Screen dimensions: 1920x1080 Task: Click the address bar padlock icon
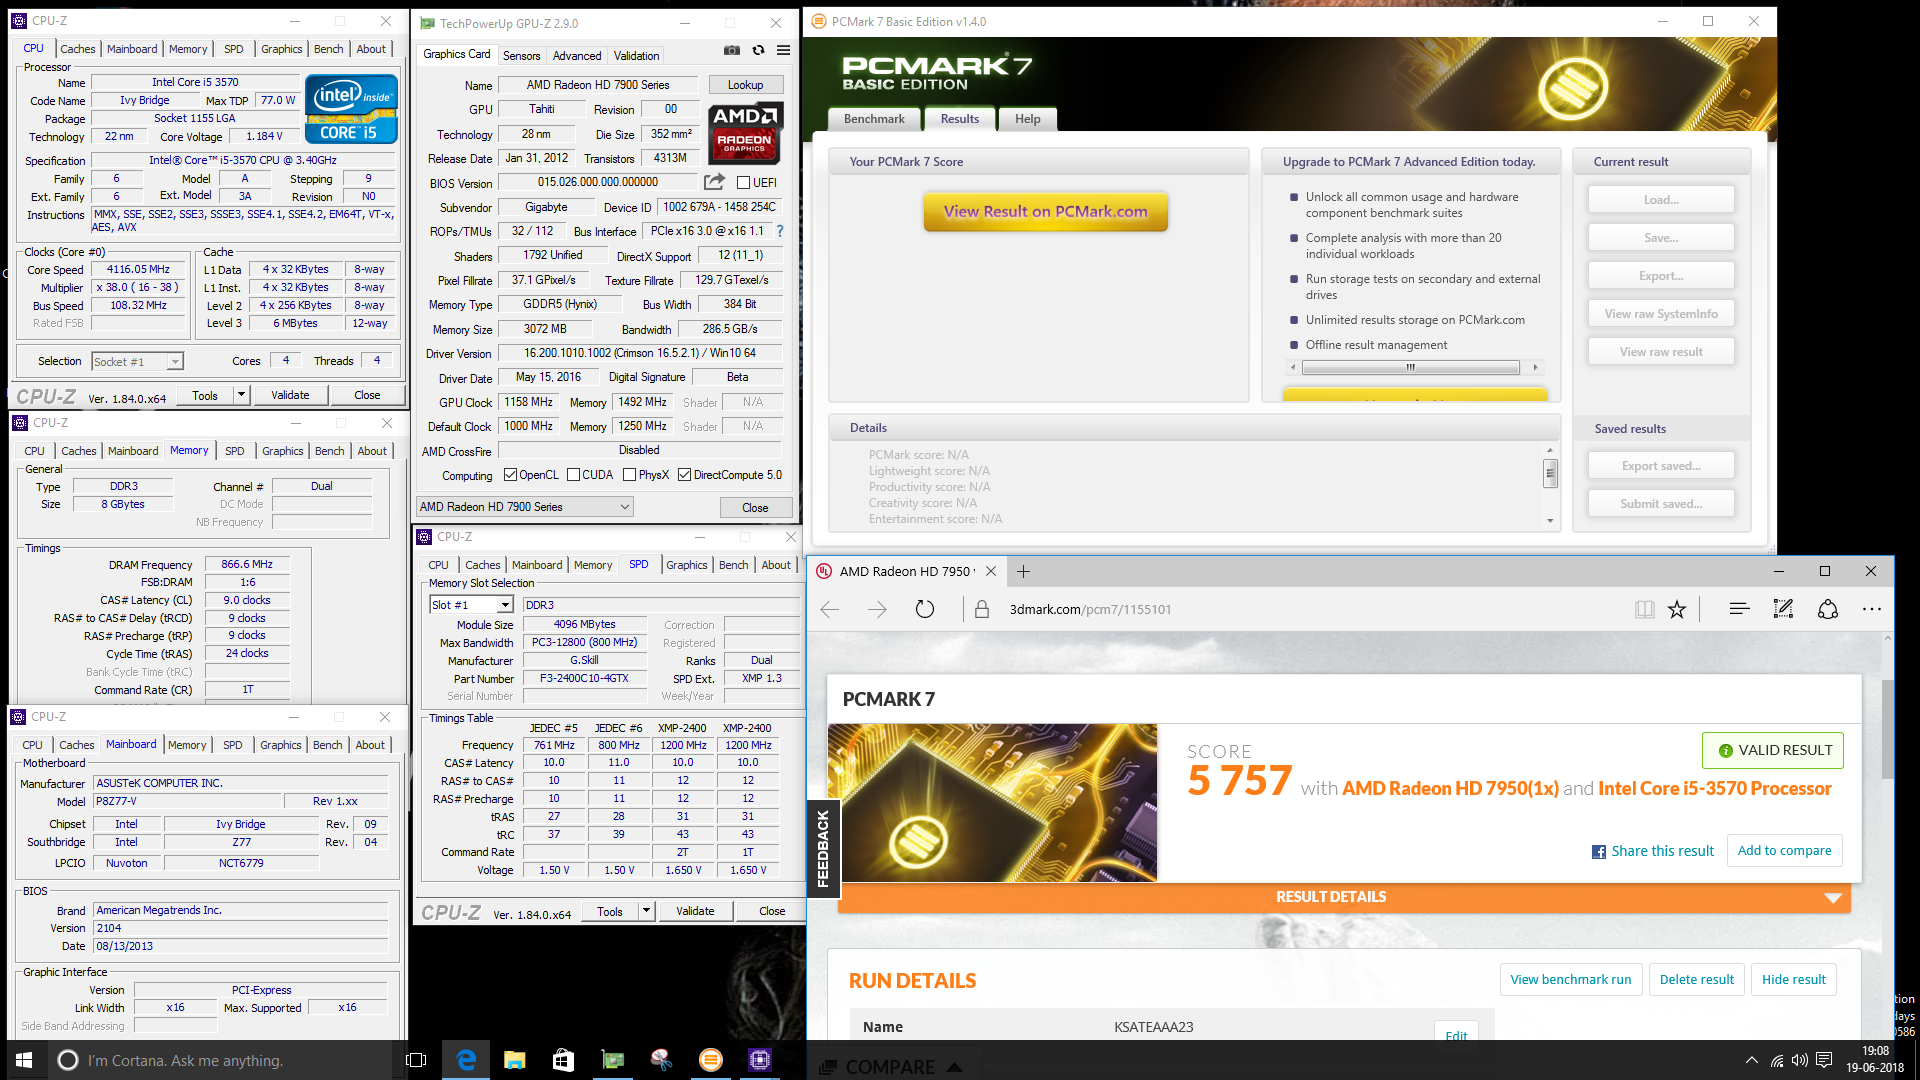982,609
